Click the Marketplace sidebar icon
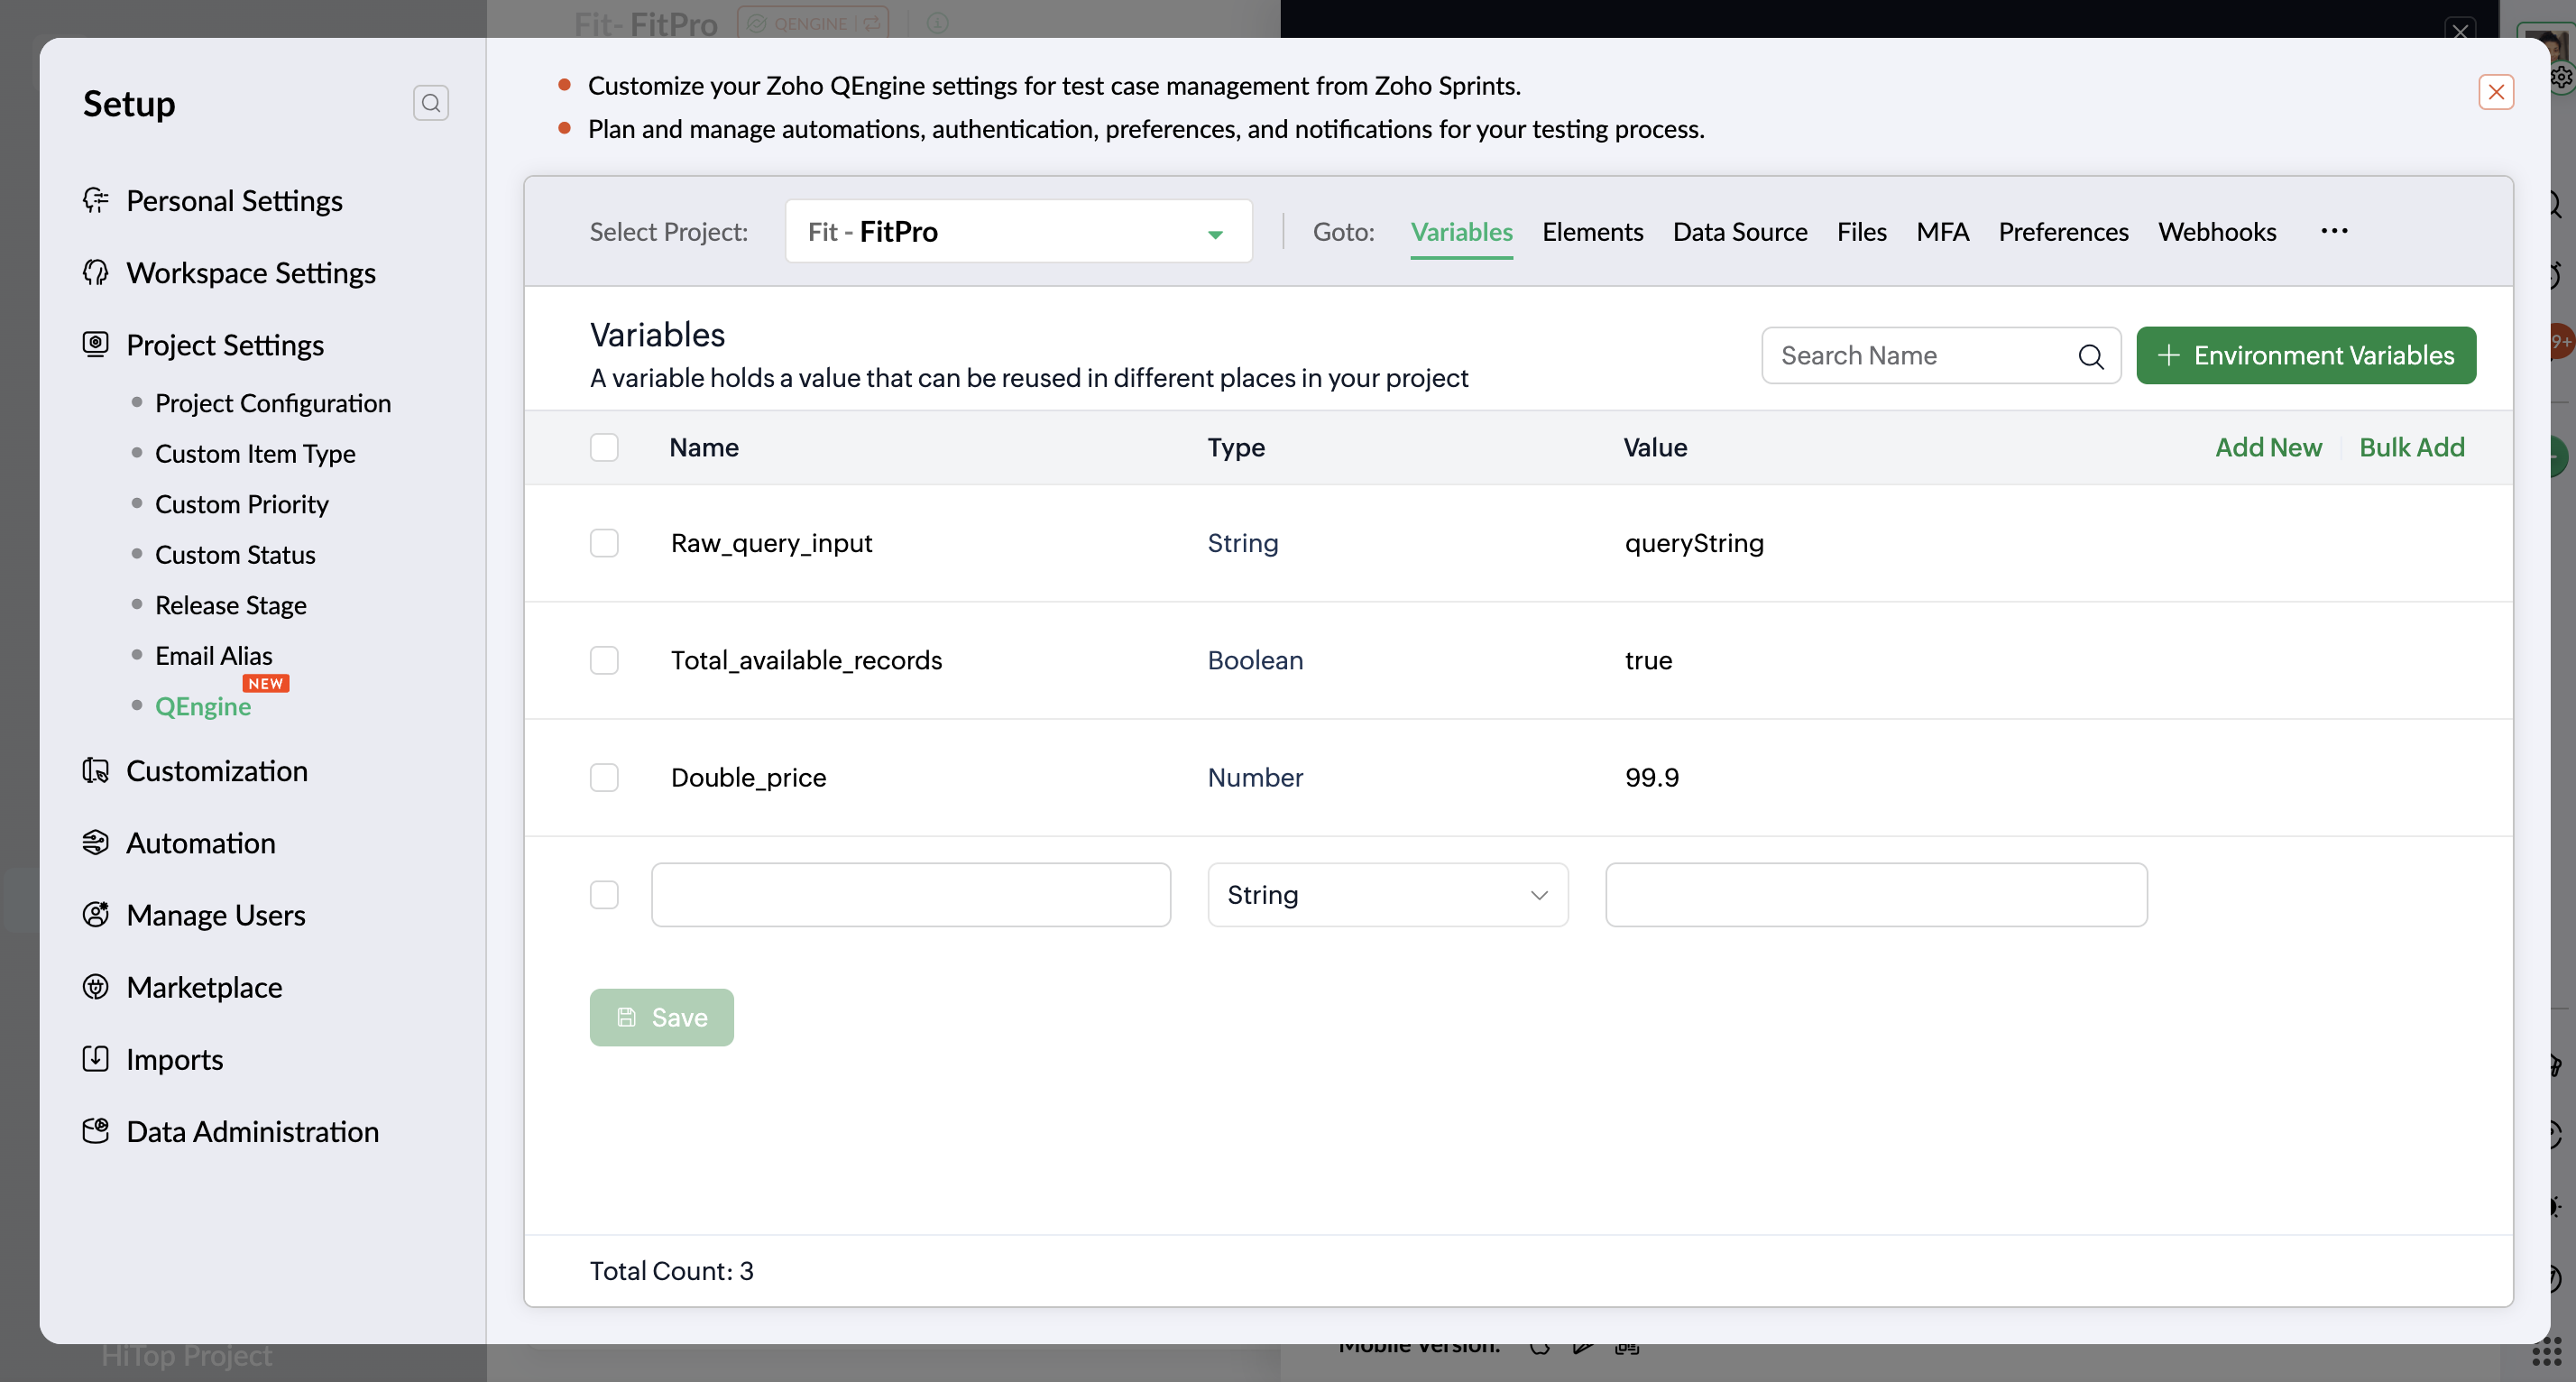 point(96,986)
